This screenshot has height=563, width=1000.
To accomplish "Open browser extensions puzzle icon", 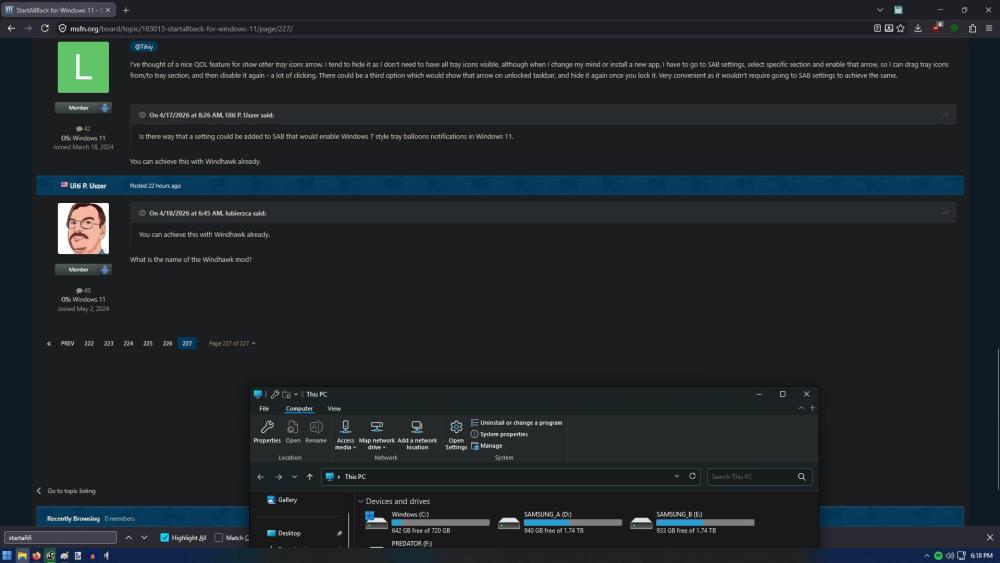I will (972, 28).
